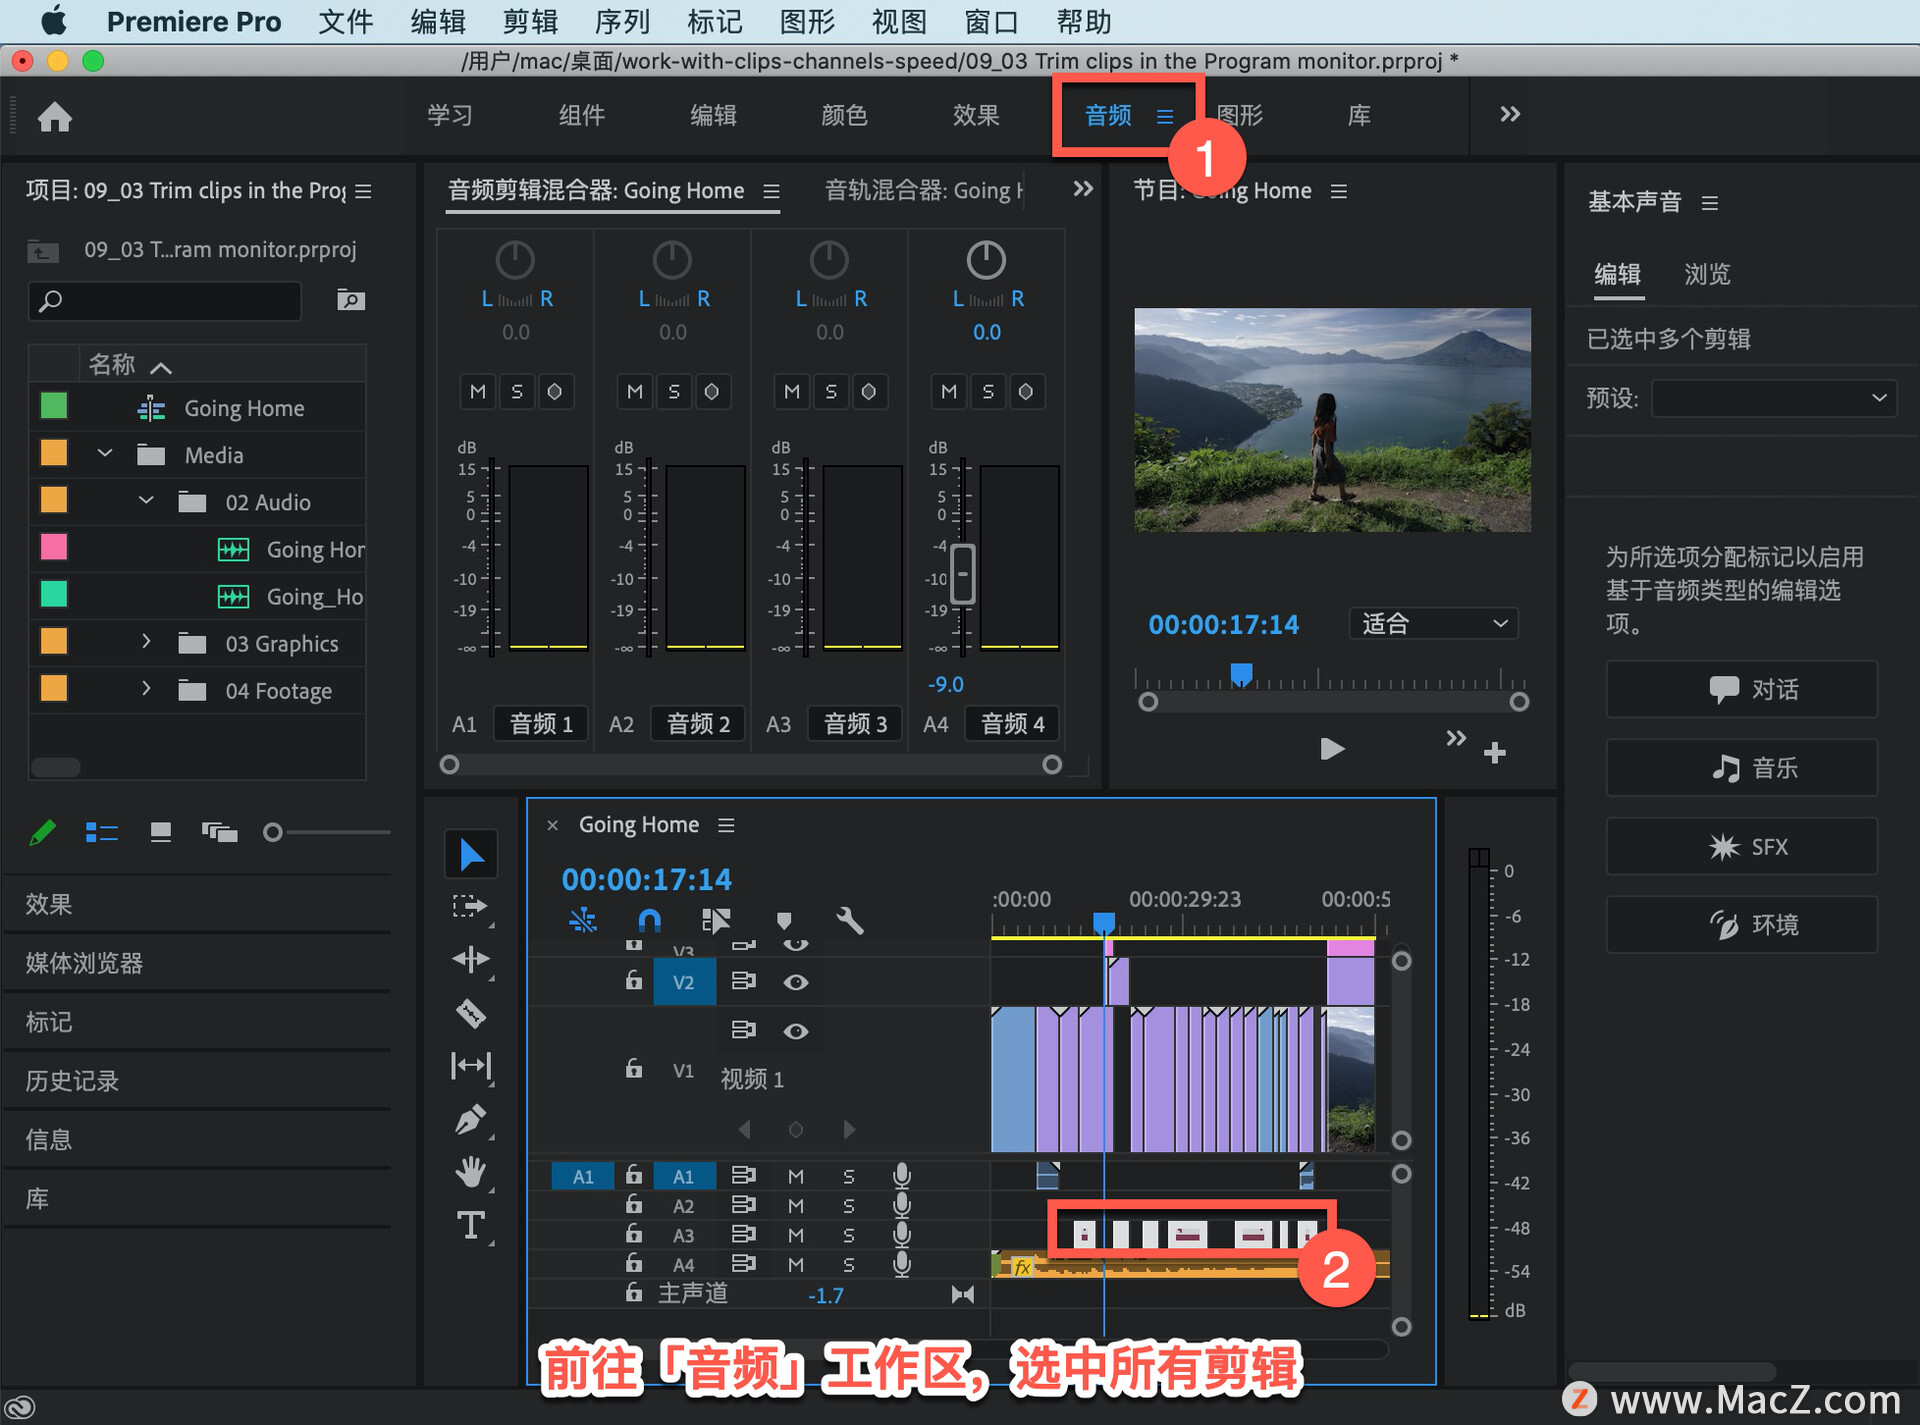Viewport: 1920px width, 1425px height.
Task: Hide V2 track with eye toggle
Action: pyautogui.click(x=795, y=982)
